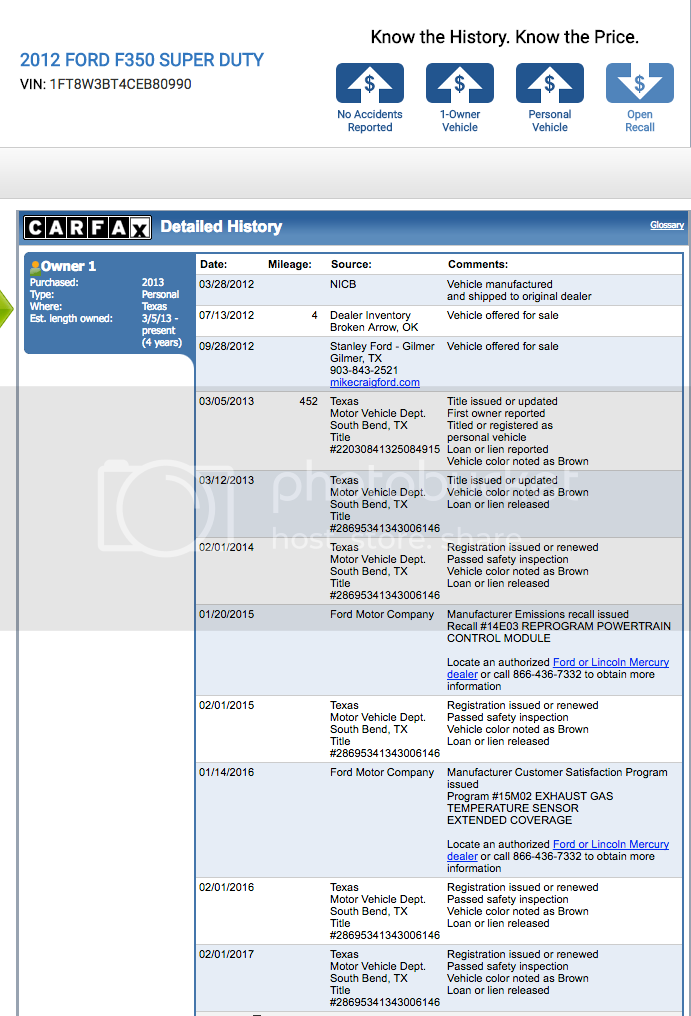Click the Owner 1 heading
The width and height of the screenshot is (691, 1016).
[68, 266]
